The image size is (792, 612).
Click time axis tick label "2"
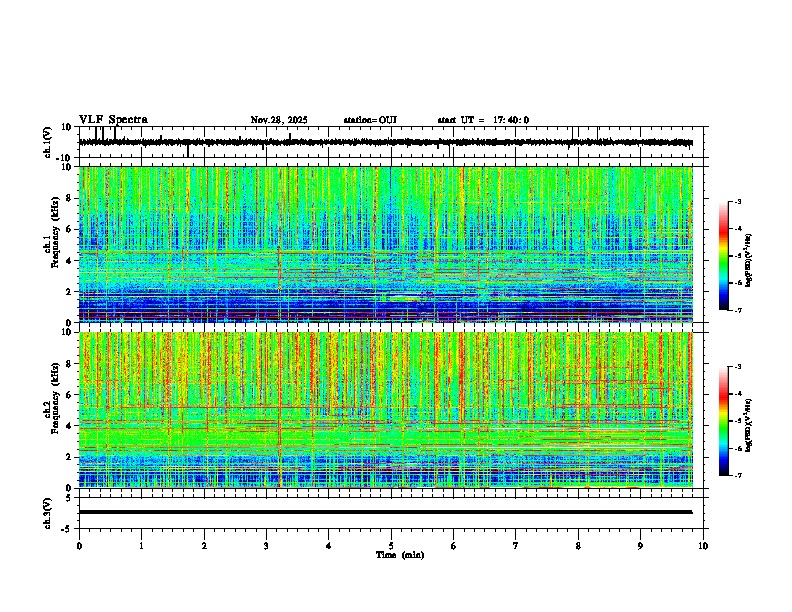[204, 546]
